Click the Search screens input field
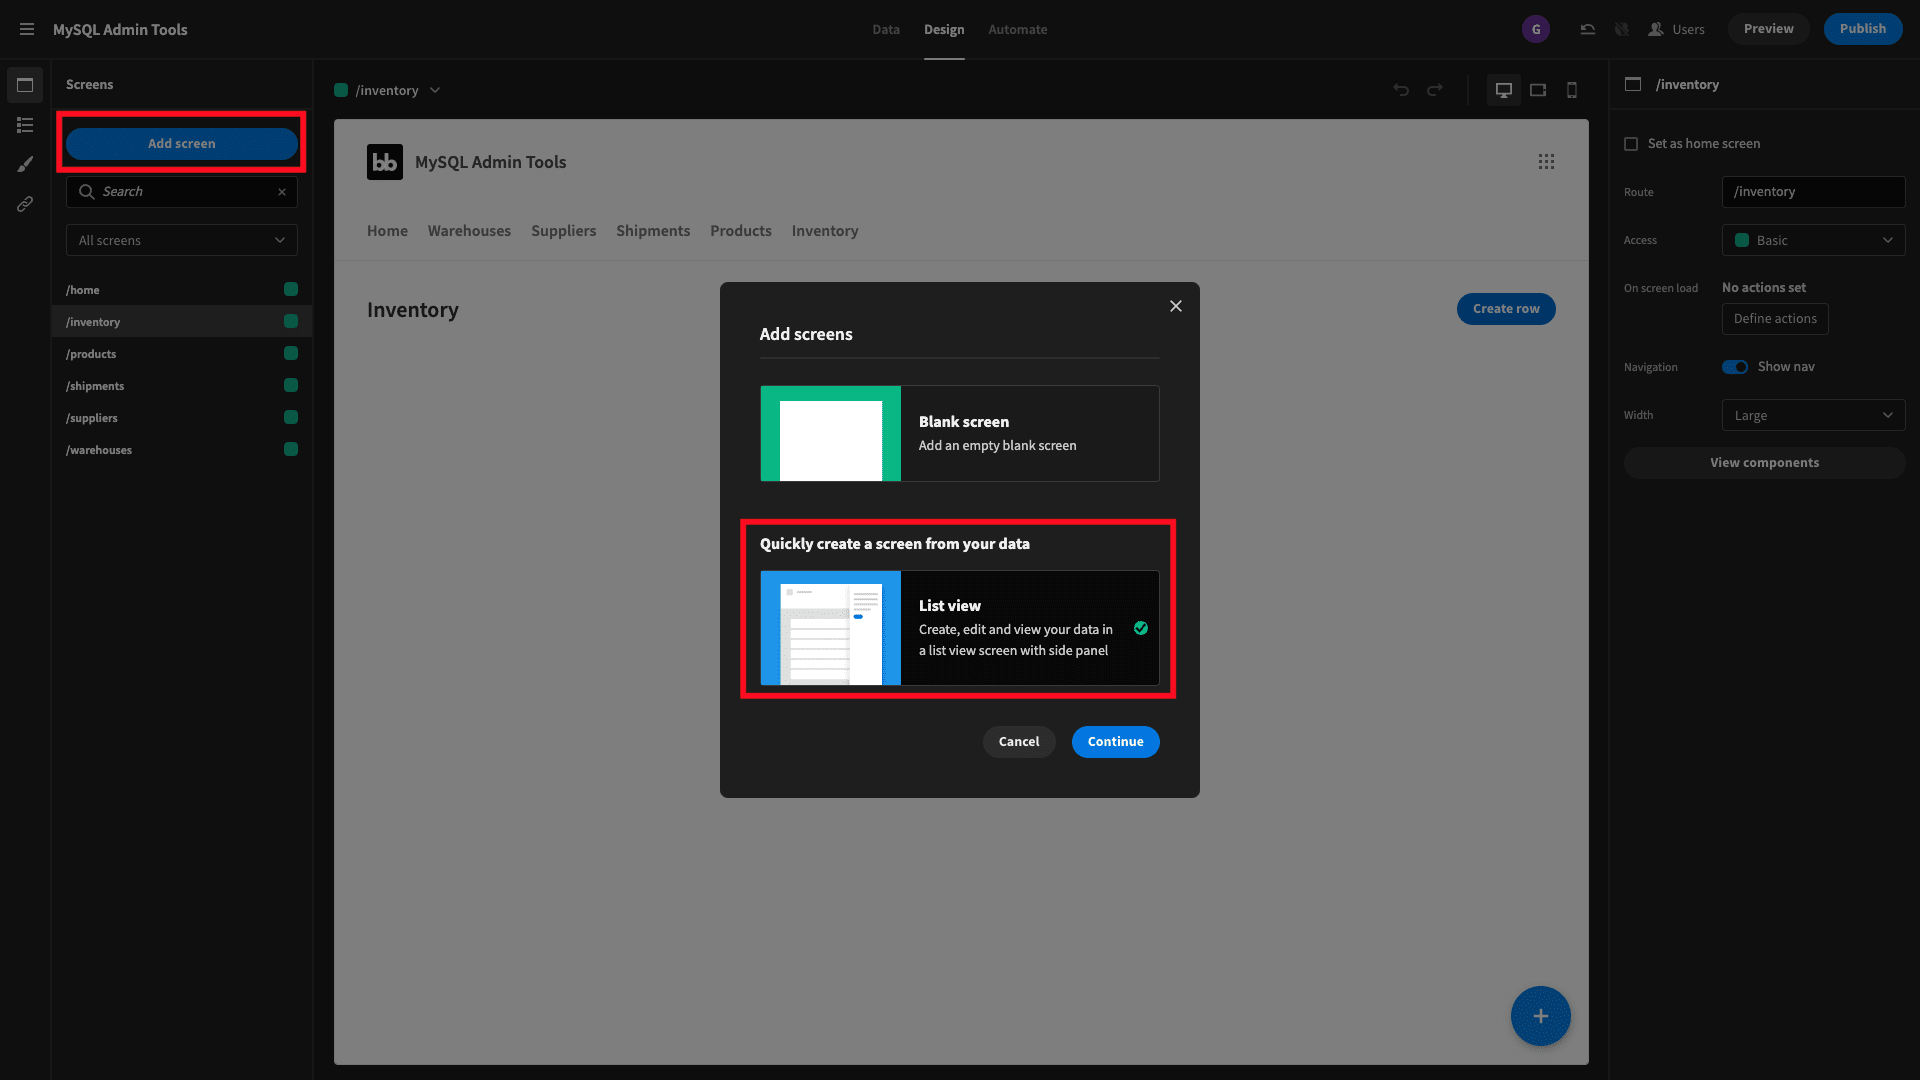 pyautogui.click(x=181, y=191)
